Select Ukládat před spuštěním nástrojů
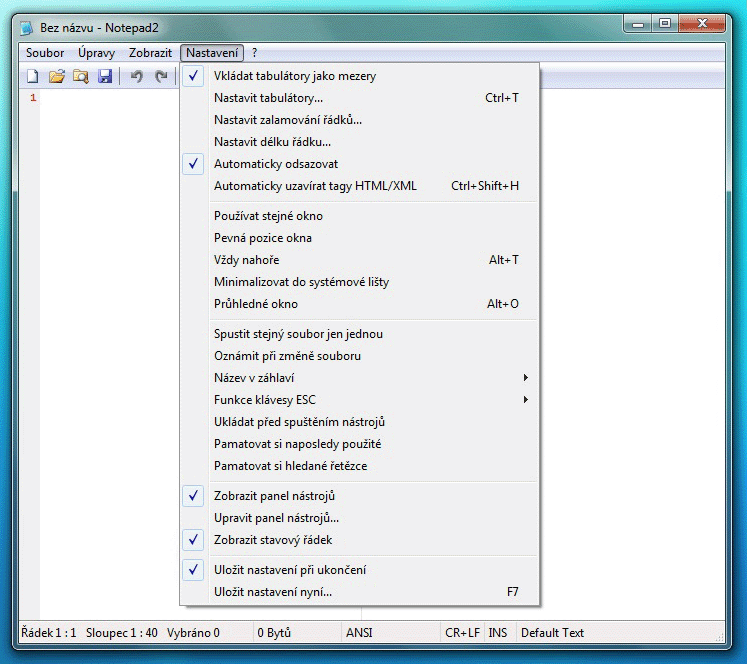Viewport: 747px width, 664px height. [x=360, y=422]
